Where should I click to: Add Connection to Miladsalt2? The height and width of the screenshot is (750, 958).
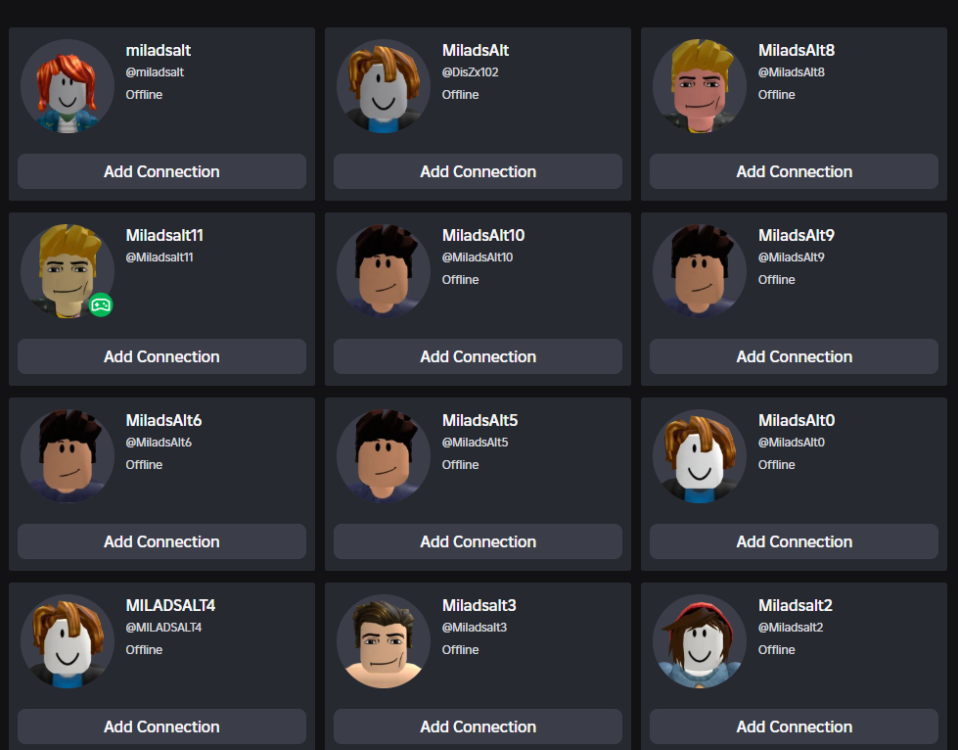coord(794,727)
